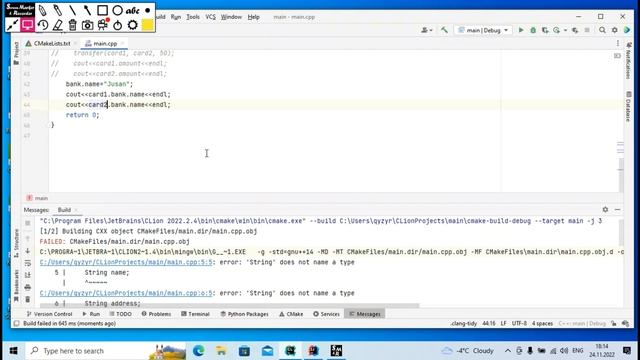640x360 pixels.
Task: Click the horizontal scrollbar in build output
Action: pyautogui.click(x=230, y=306)
